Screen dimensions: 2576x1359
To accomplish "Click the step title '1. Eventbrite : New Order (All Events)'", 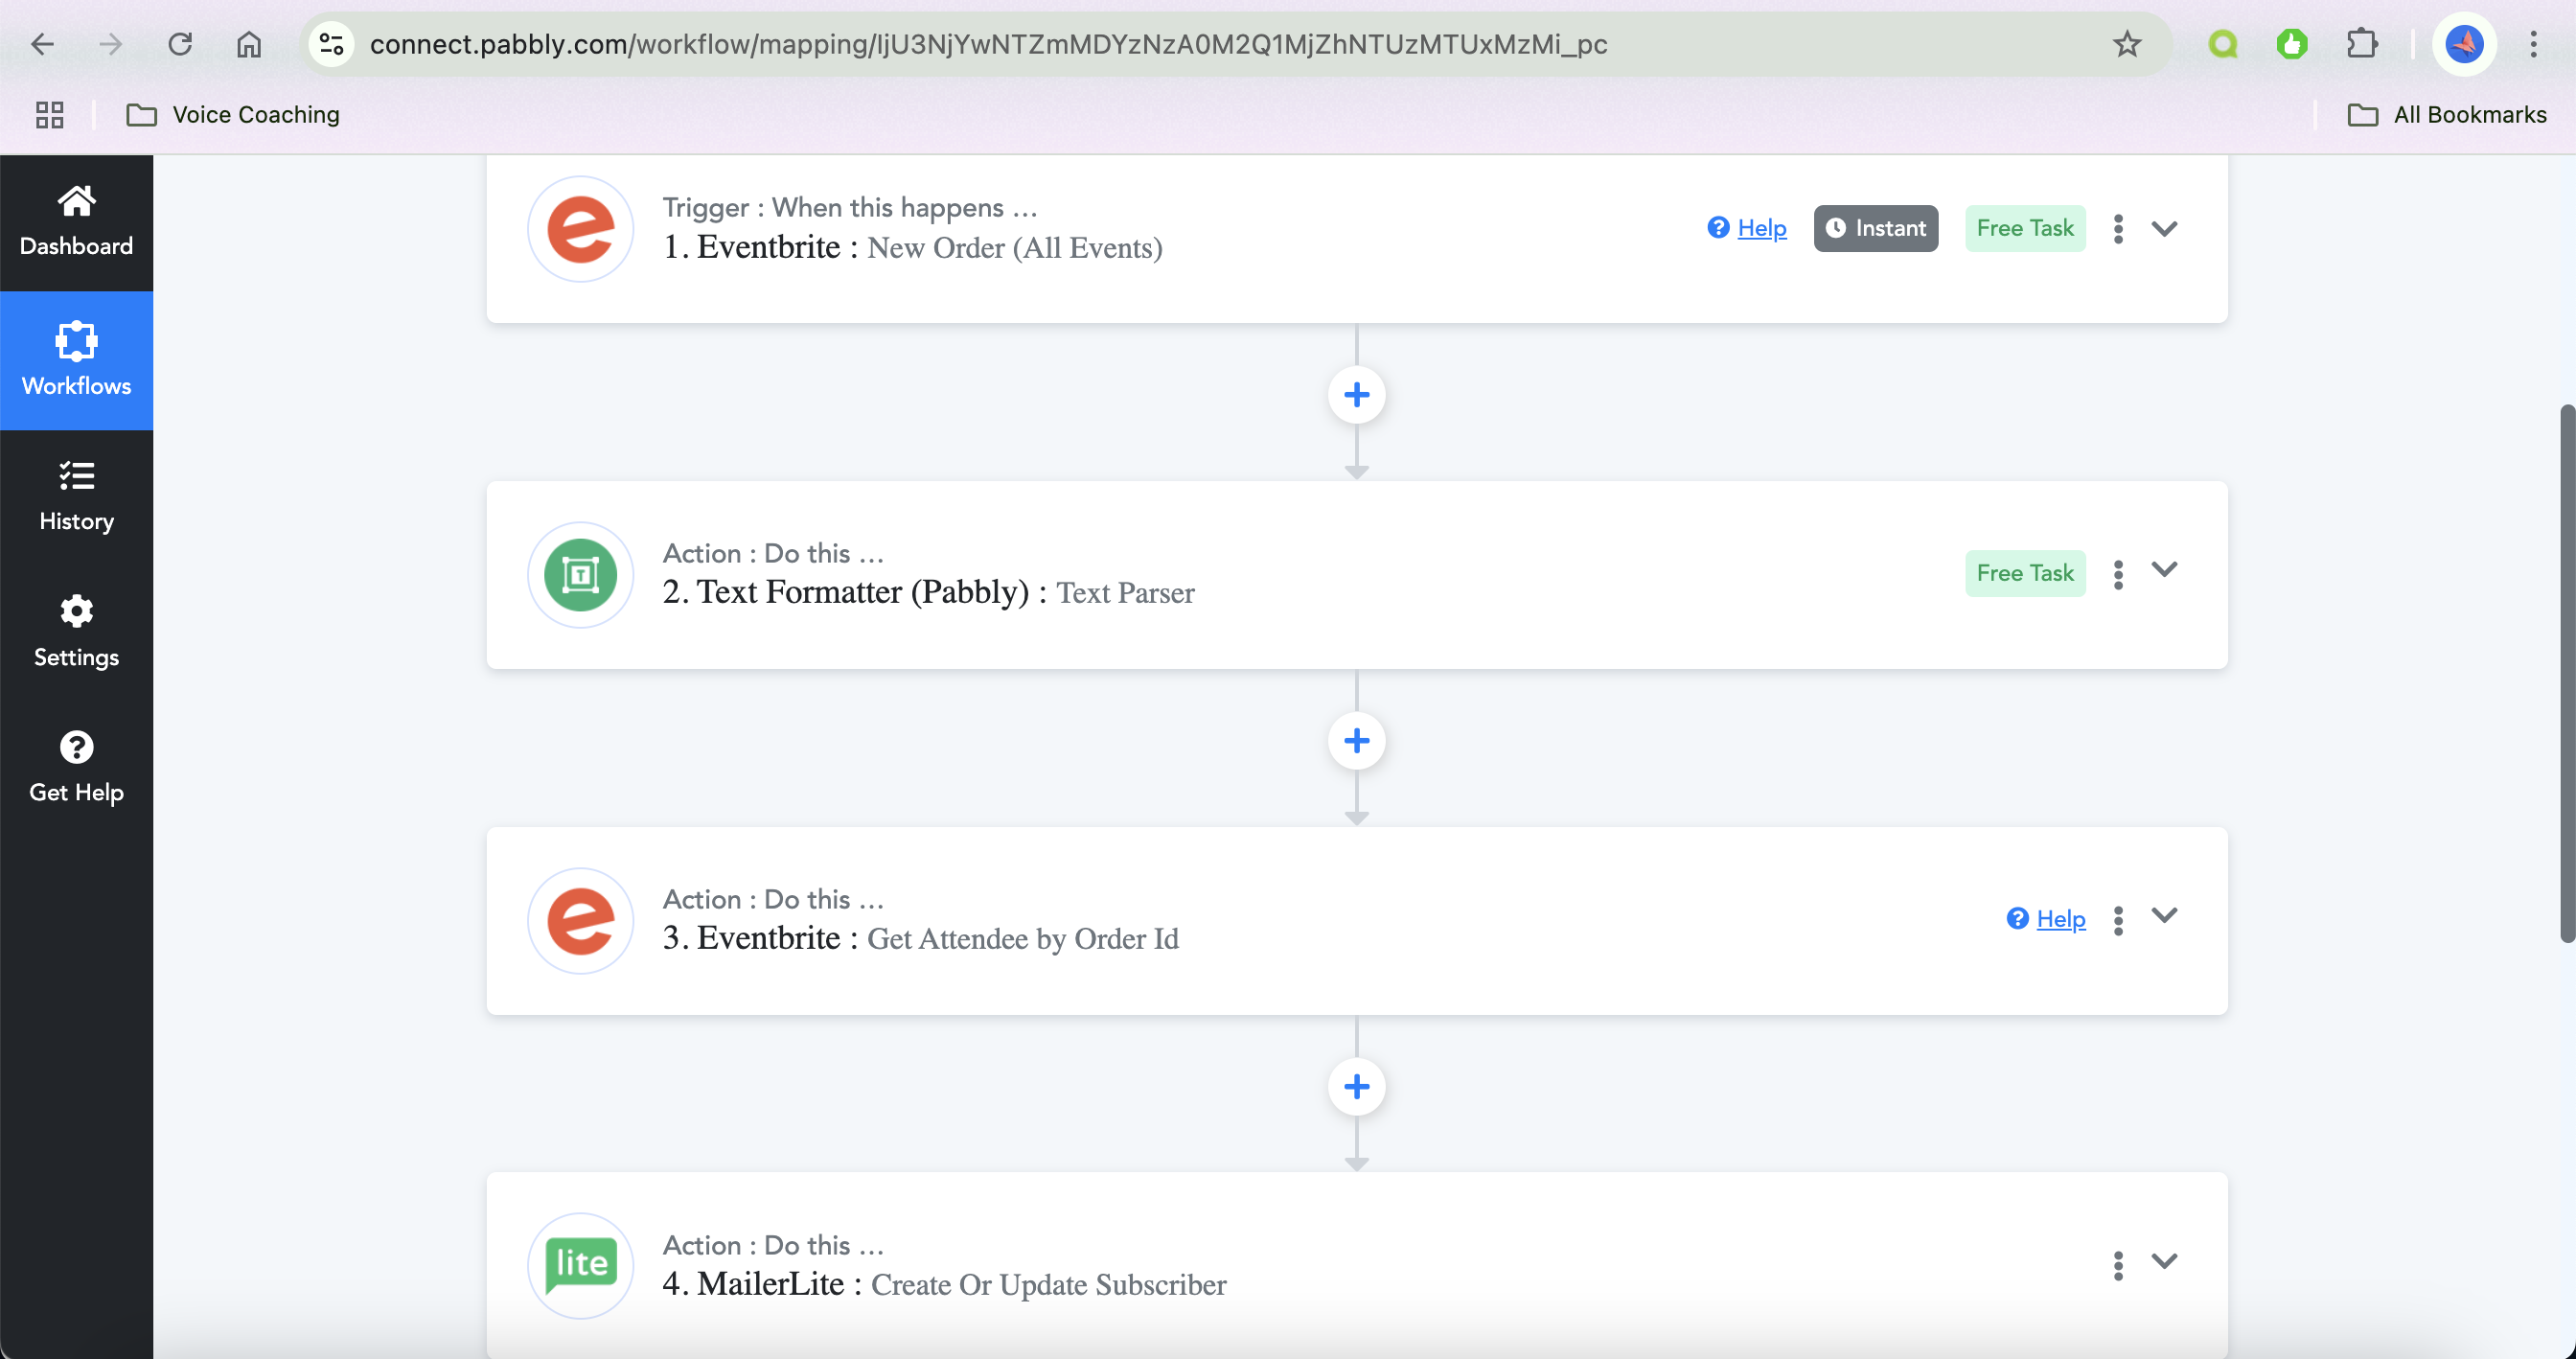I will click(x=912, y=247).
